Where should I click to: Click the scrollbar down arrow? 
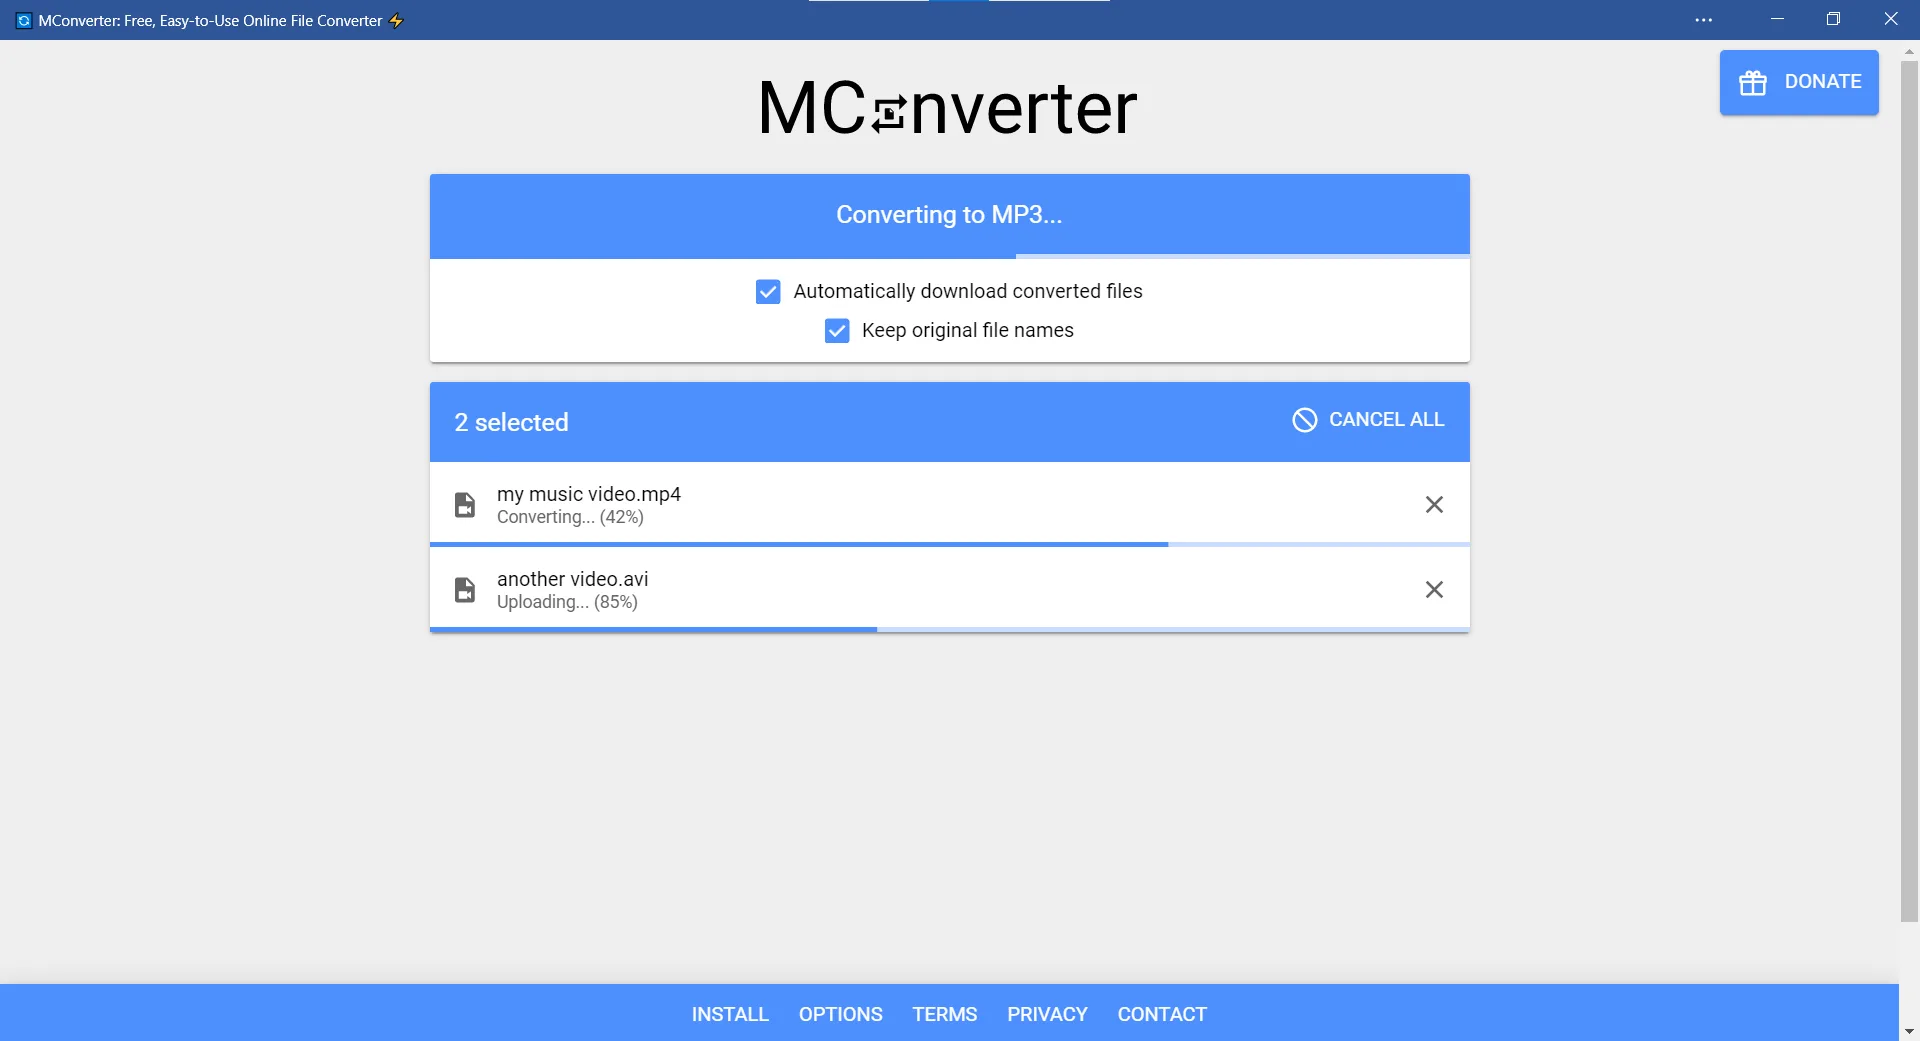point(1909,1031)
